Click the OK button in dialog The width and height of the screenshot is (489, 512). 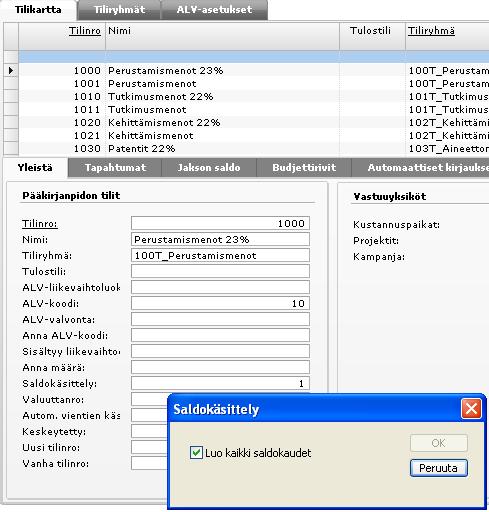(x=438, y=443)
